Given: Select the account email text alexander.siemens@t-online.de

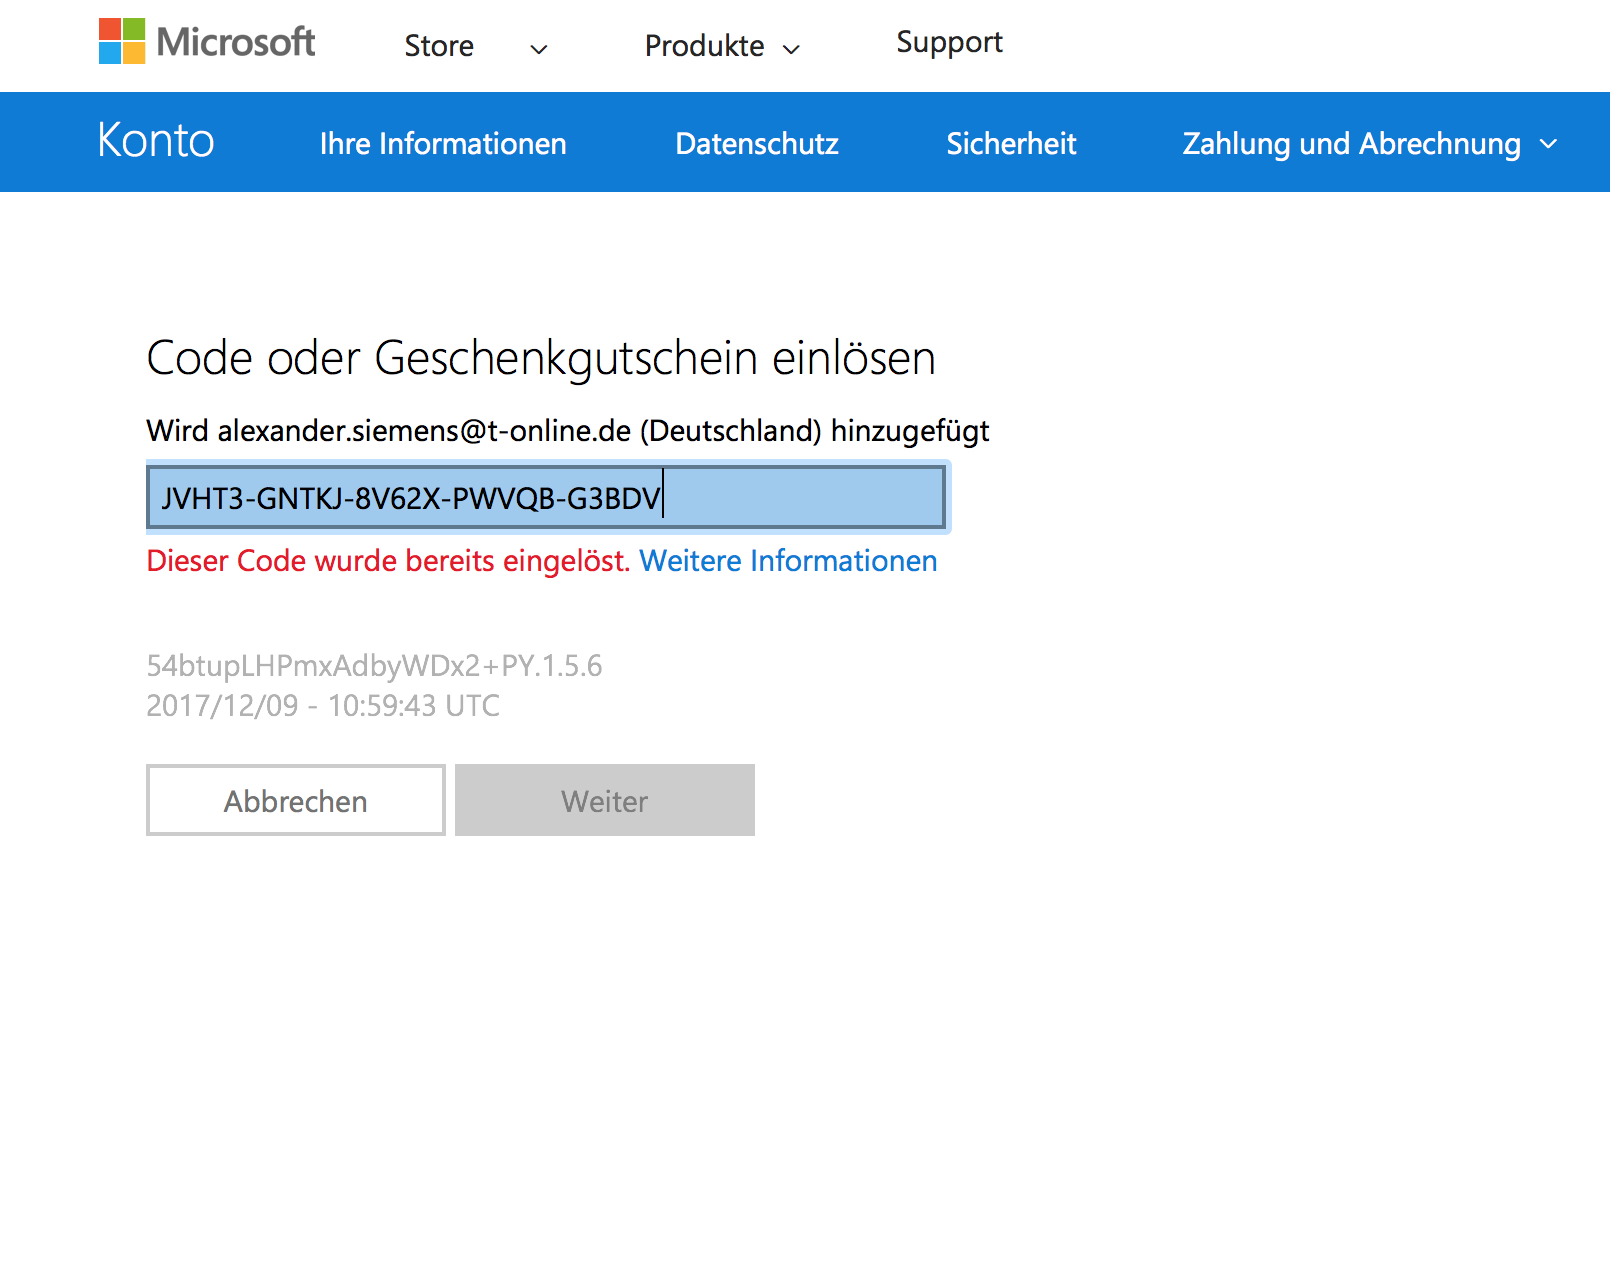Looking at the screenshot, I should pyautogui.click(x=425, y=431).
